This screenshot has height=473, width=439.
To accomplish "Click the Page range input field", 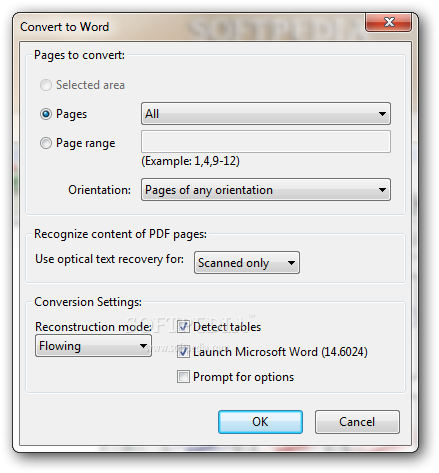I will click(266, 142).
